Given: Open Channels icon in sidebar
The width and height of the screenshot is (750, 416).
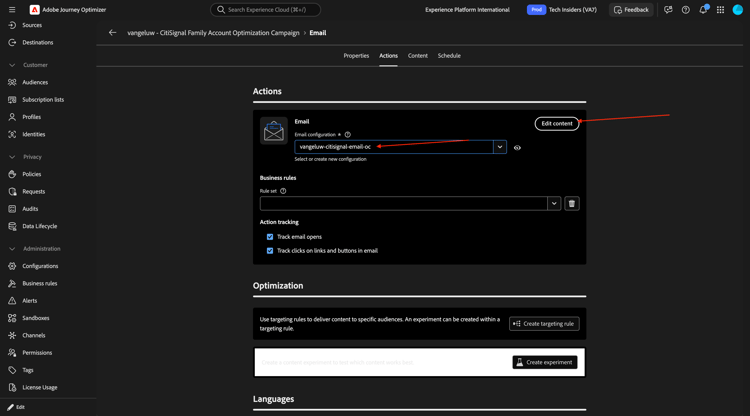Looking at the screenshot, I should click(x=12, y=335).
